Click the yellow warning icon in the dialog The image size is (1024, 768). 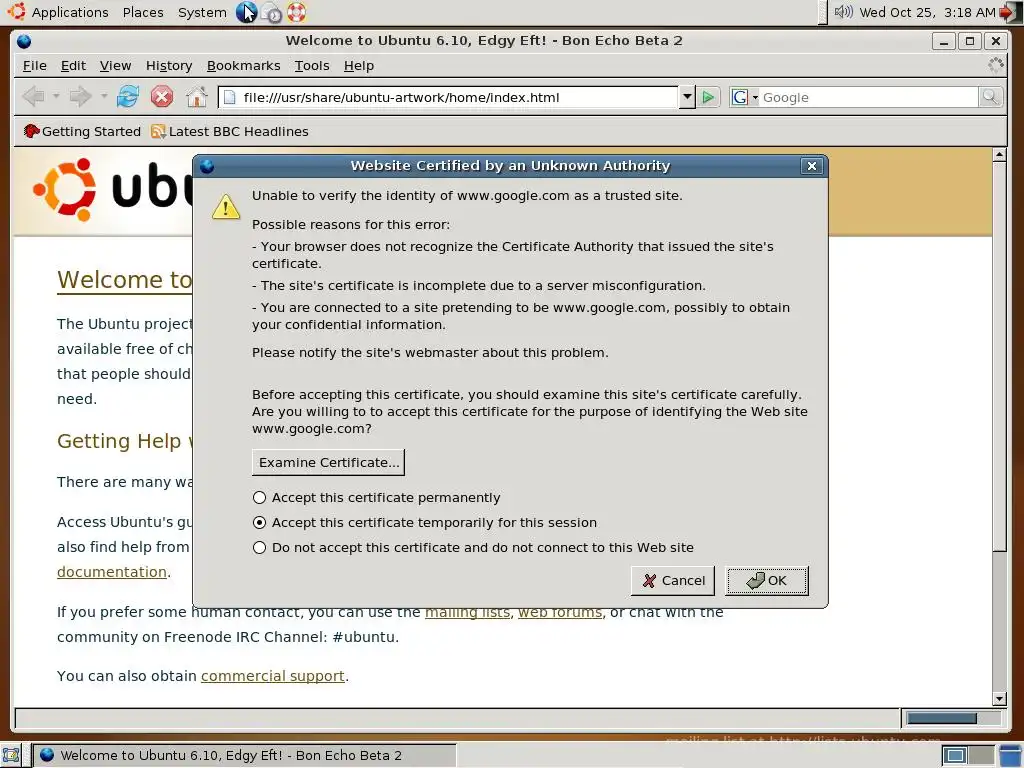(226, 206)
